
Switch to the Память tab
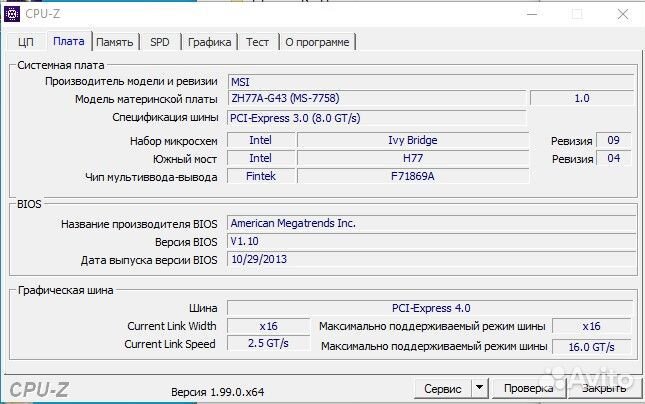(x=115, y=42)
